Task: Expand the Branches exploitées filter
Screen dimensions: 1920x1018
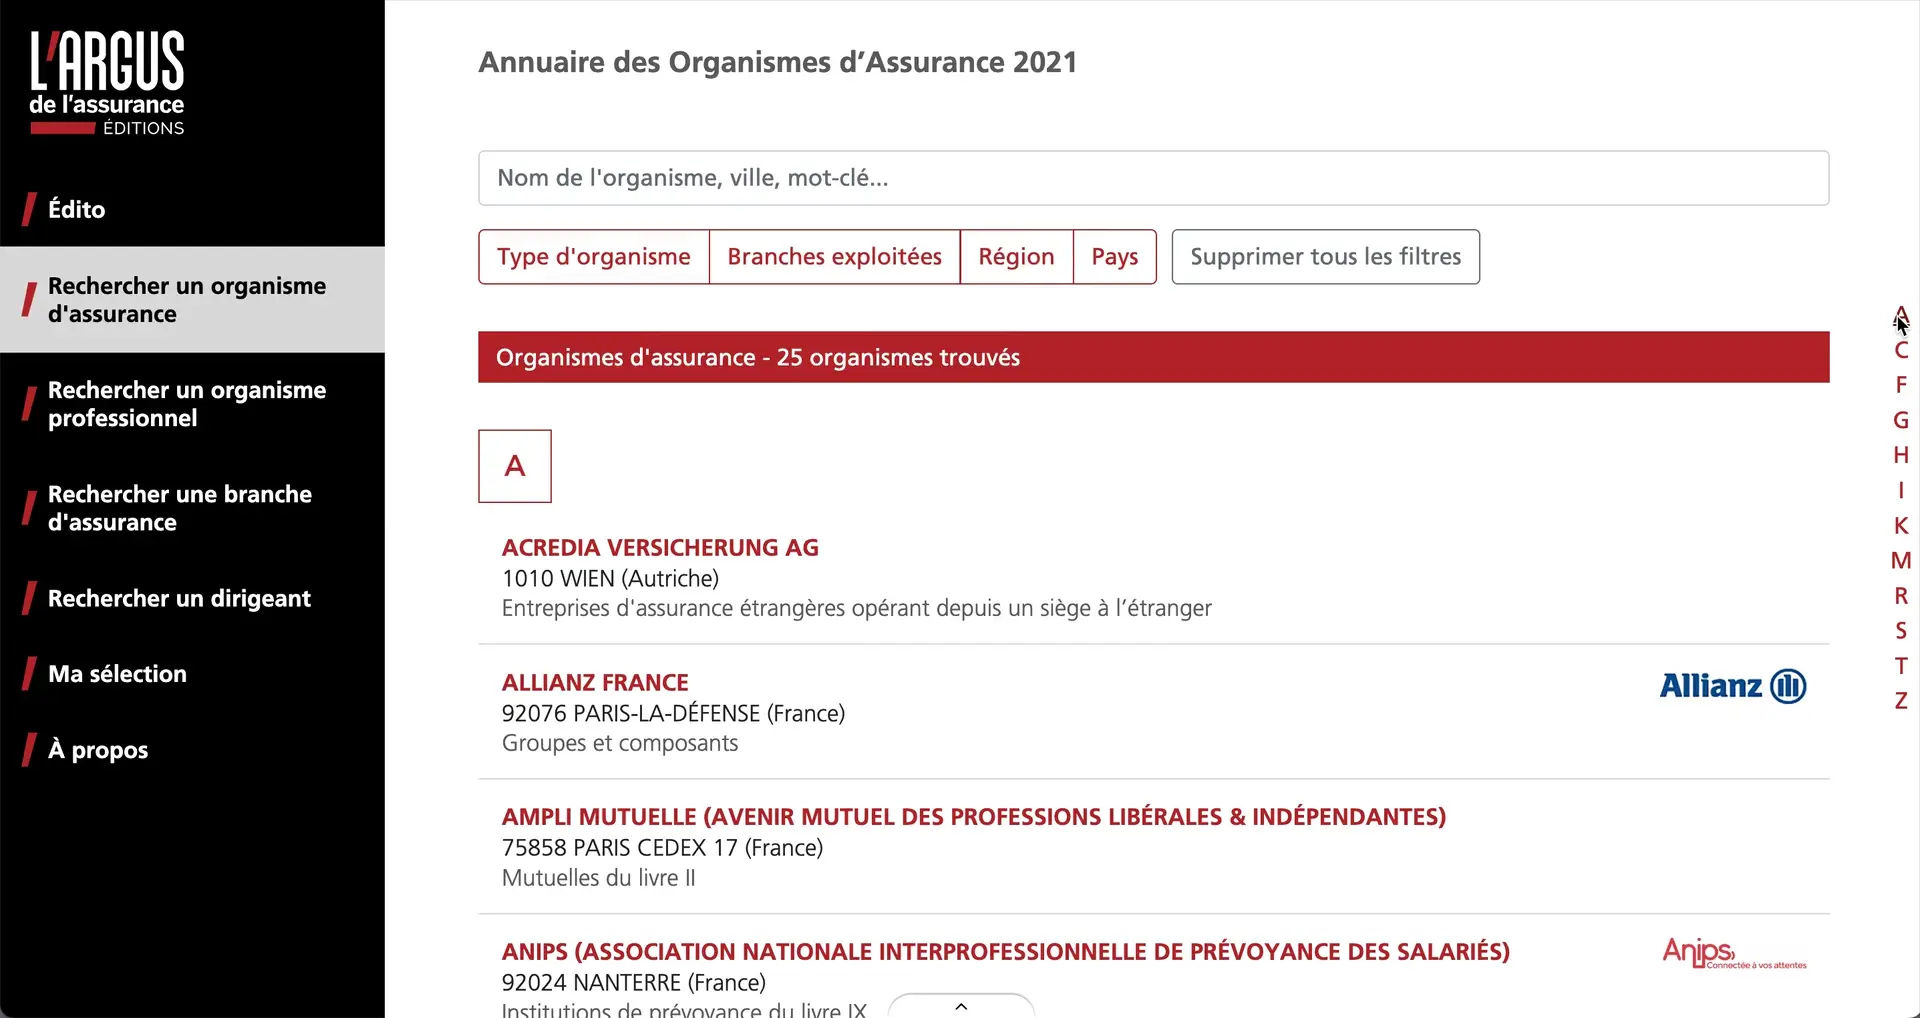Action: click(x=834, y=257)
